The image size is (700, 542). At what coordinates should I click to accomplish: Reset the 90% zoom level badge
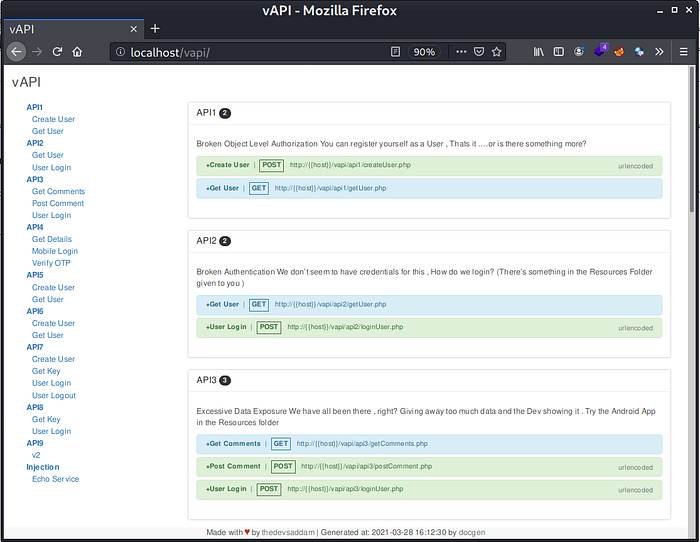tap(424, 52)
